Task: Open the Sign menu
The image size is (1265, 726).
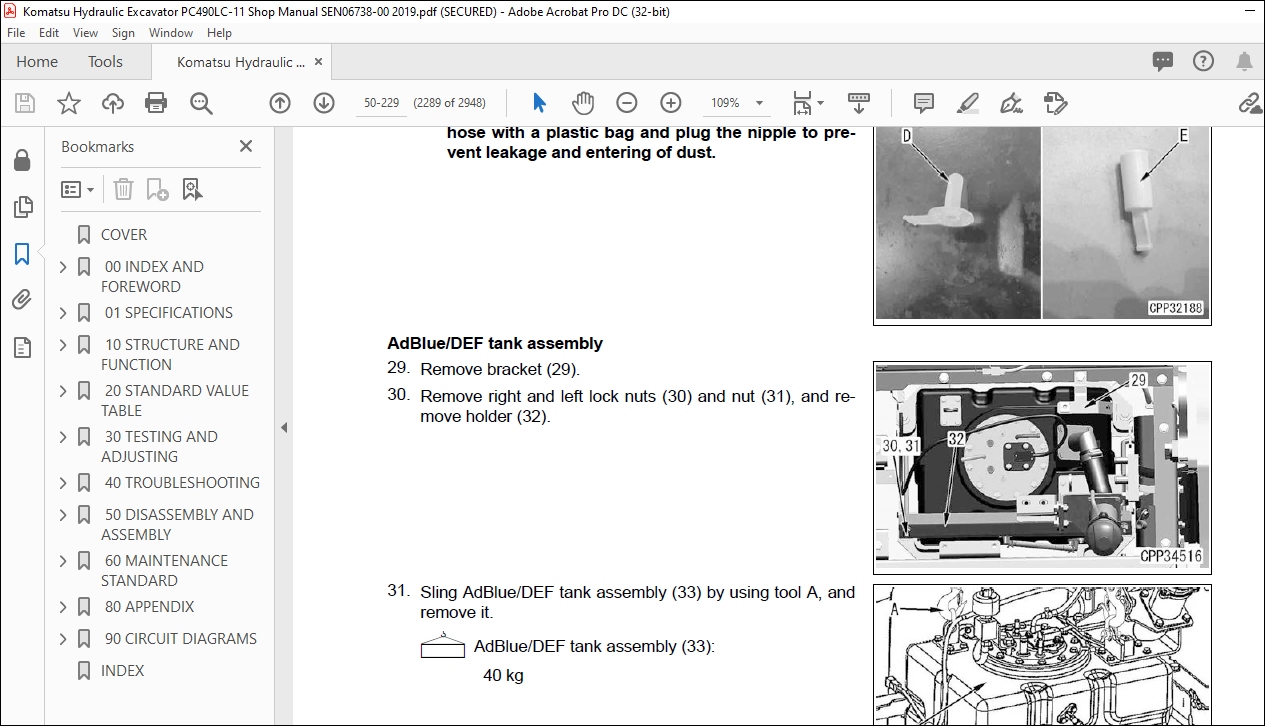Action: pos(123,33)
